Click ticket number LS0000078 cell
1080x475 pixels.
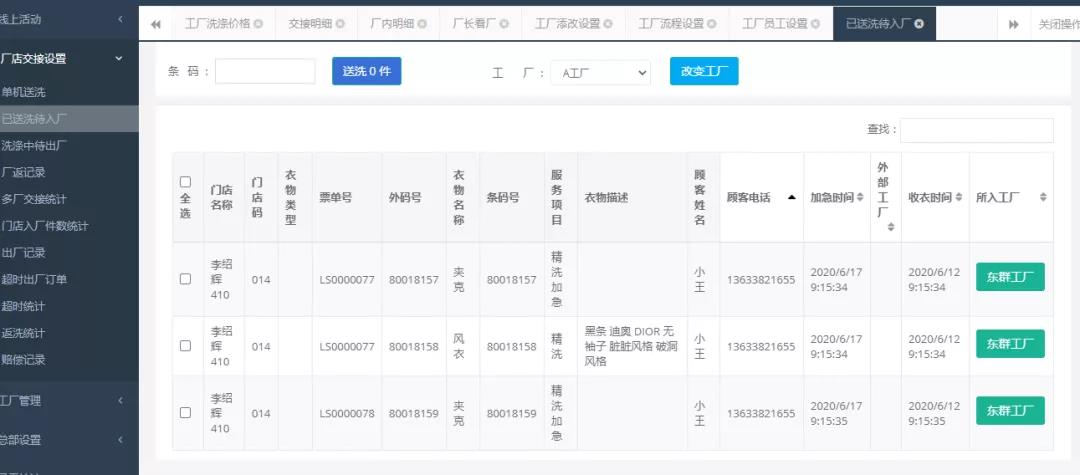[x=347, y=414]
